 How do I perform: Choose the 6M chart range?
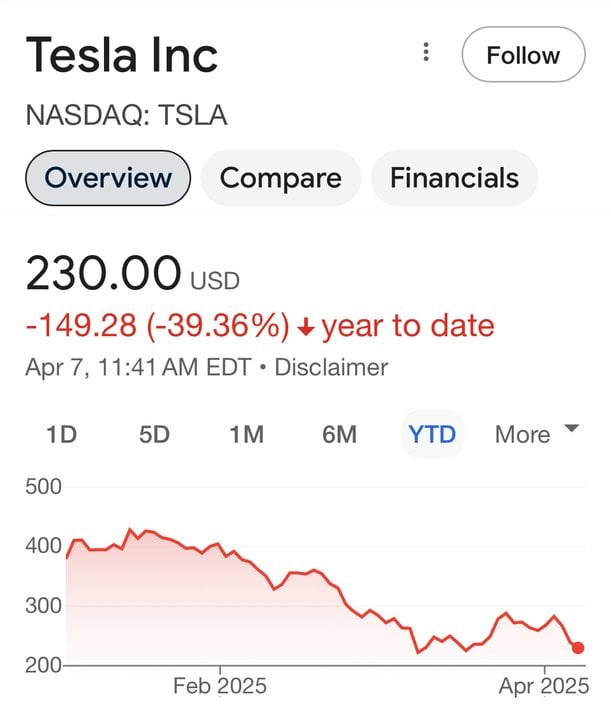point(339,434)
